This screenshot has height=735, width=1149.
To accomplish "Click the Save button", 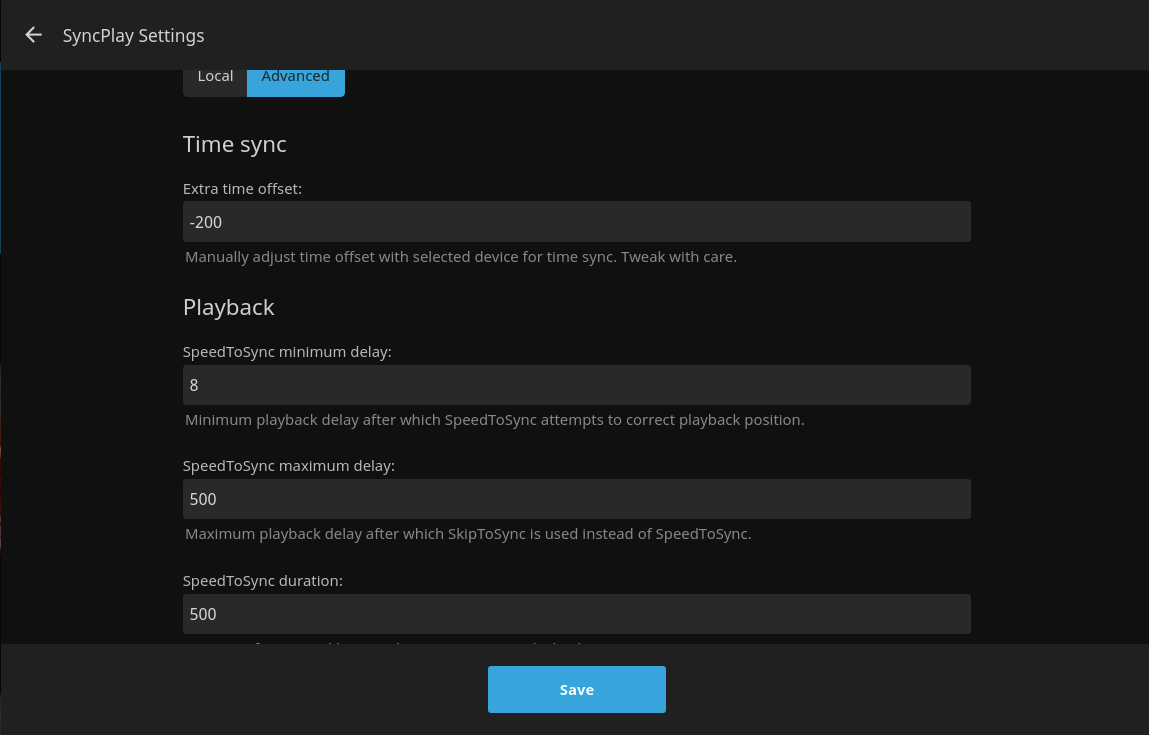I will 576,689.
